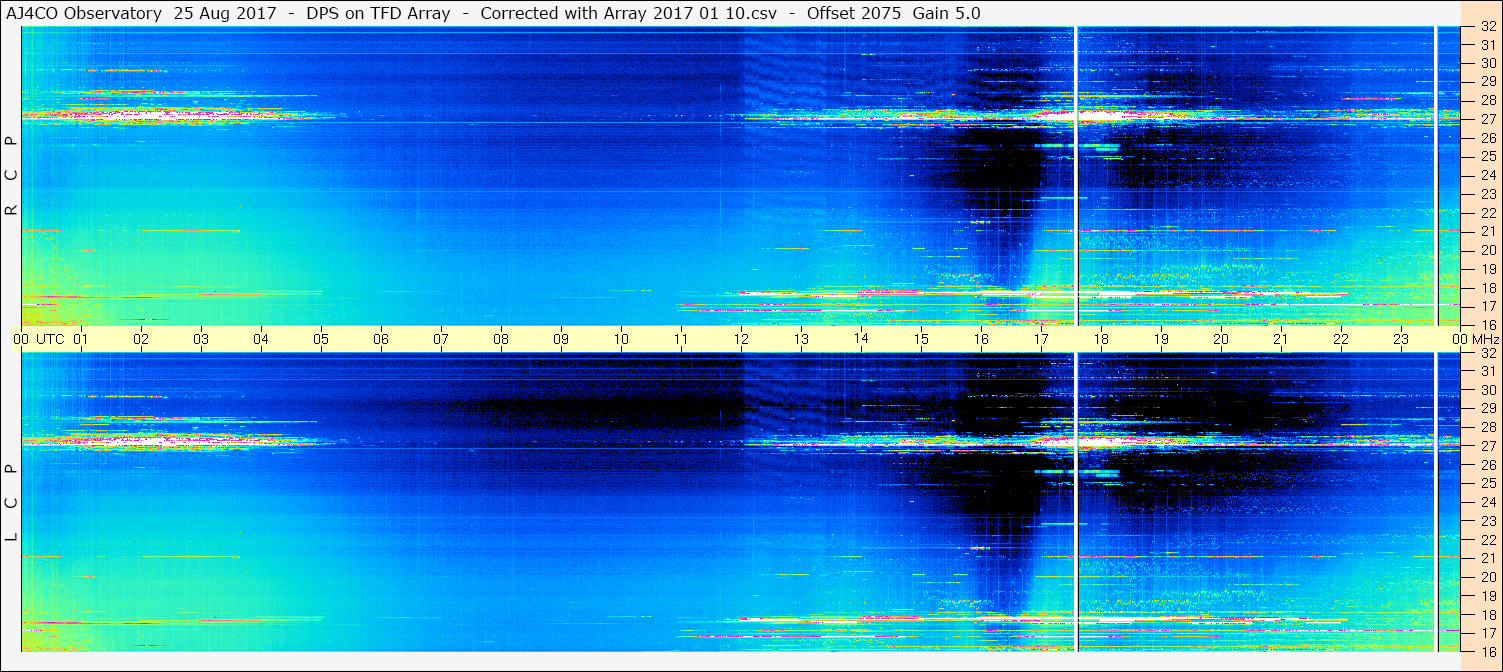
Task: Click the 25 frequency label beside RCP panel
Action: point(1487,156)
